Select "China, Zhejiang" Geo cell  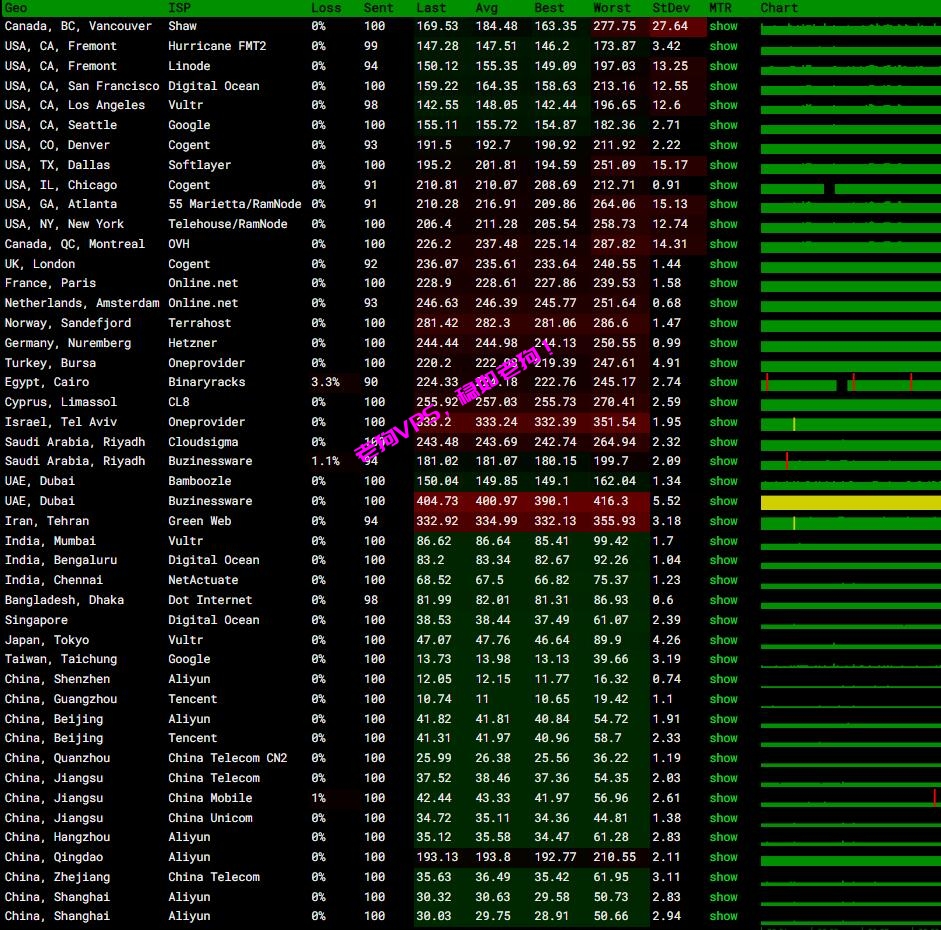tap(57, 877)
